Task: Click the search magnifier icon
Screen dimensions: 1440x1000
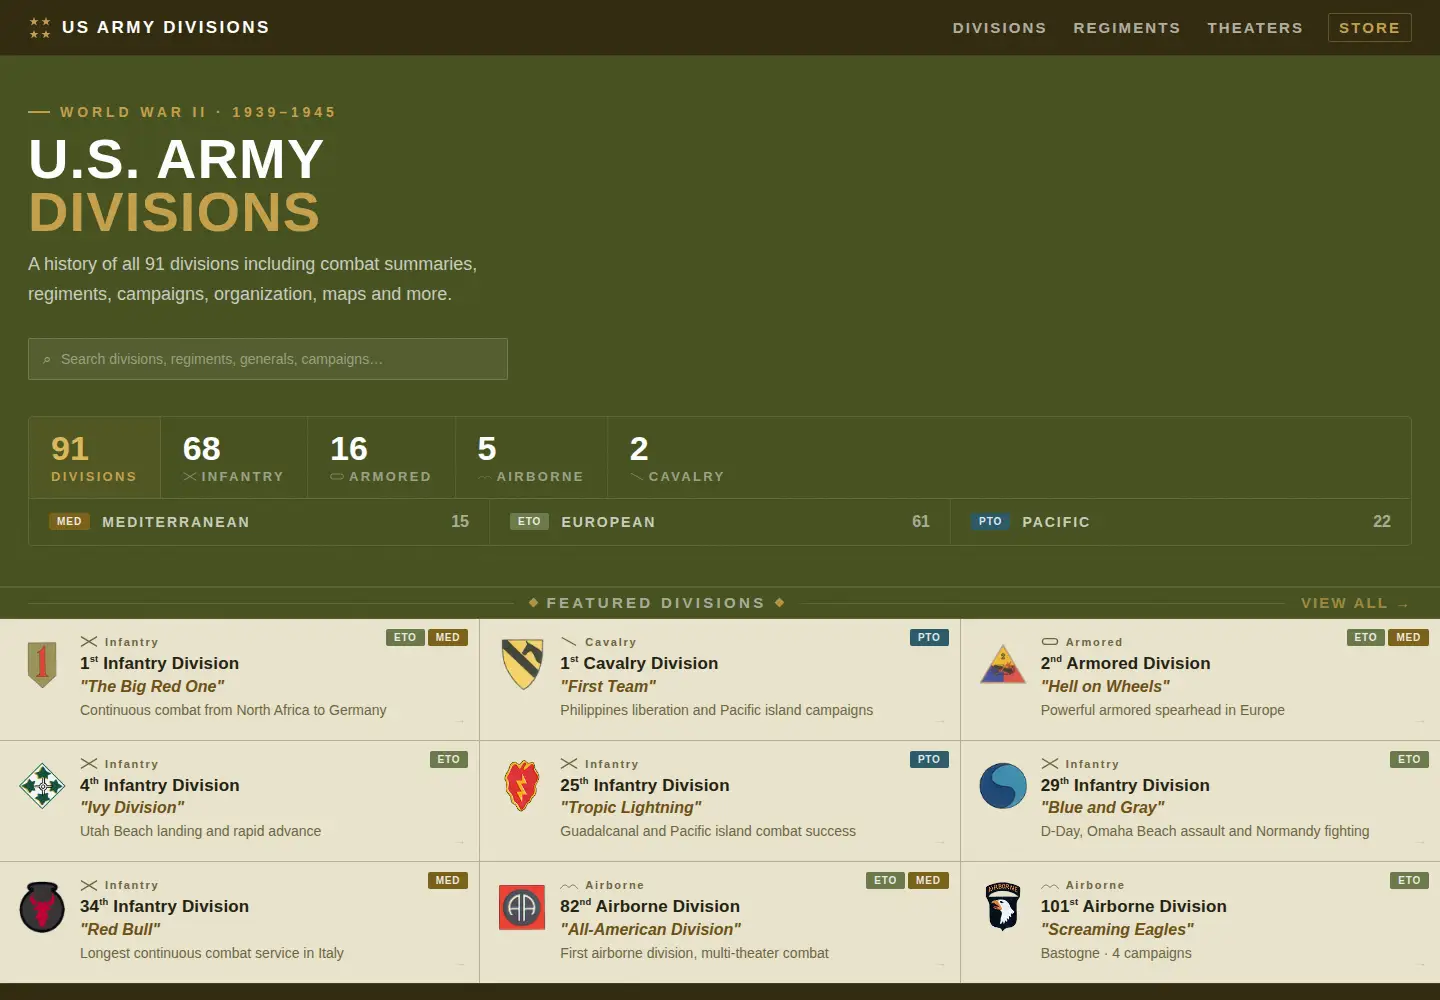Action: point(47,359)
